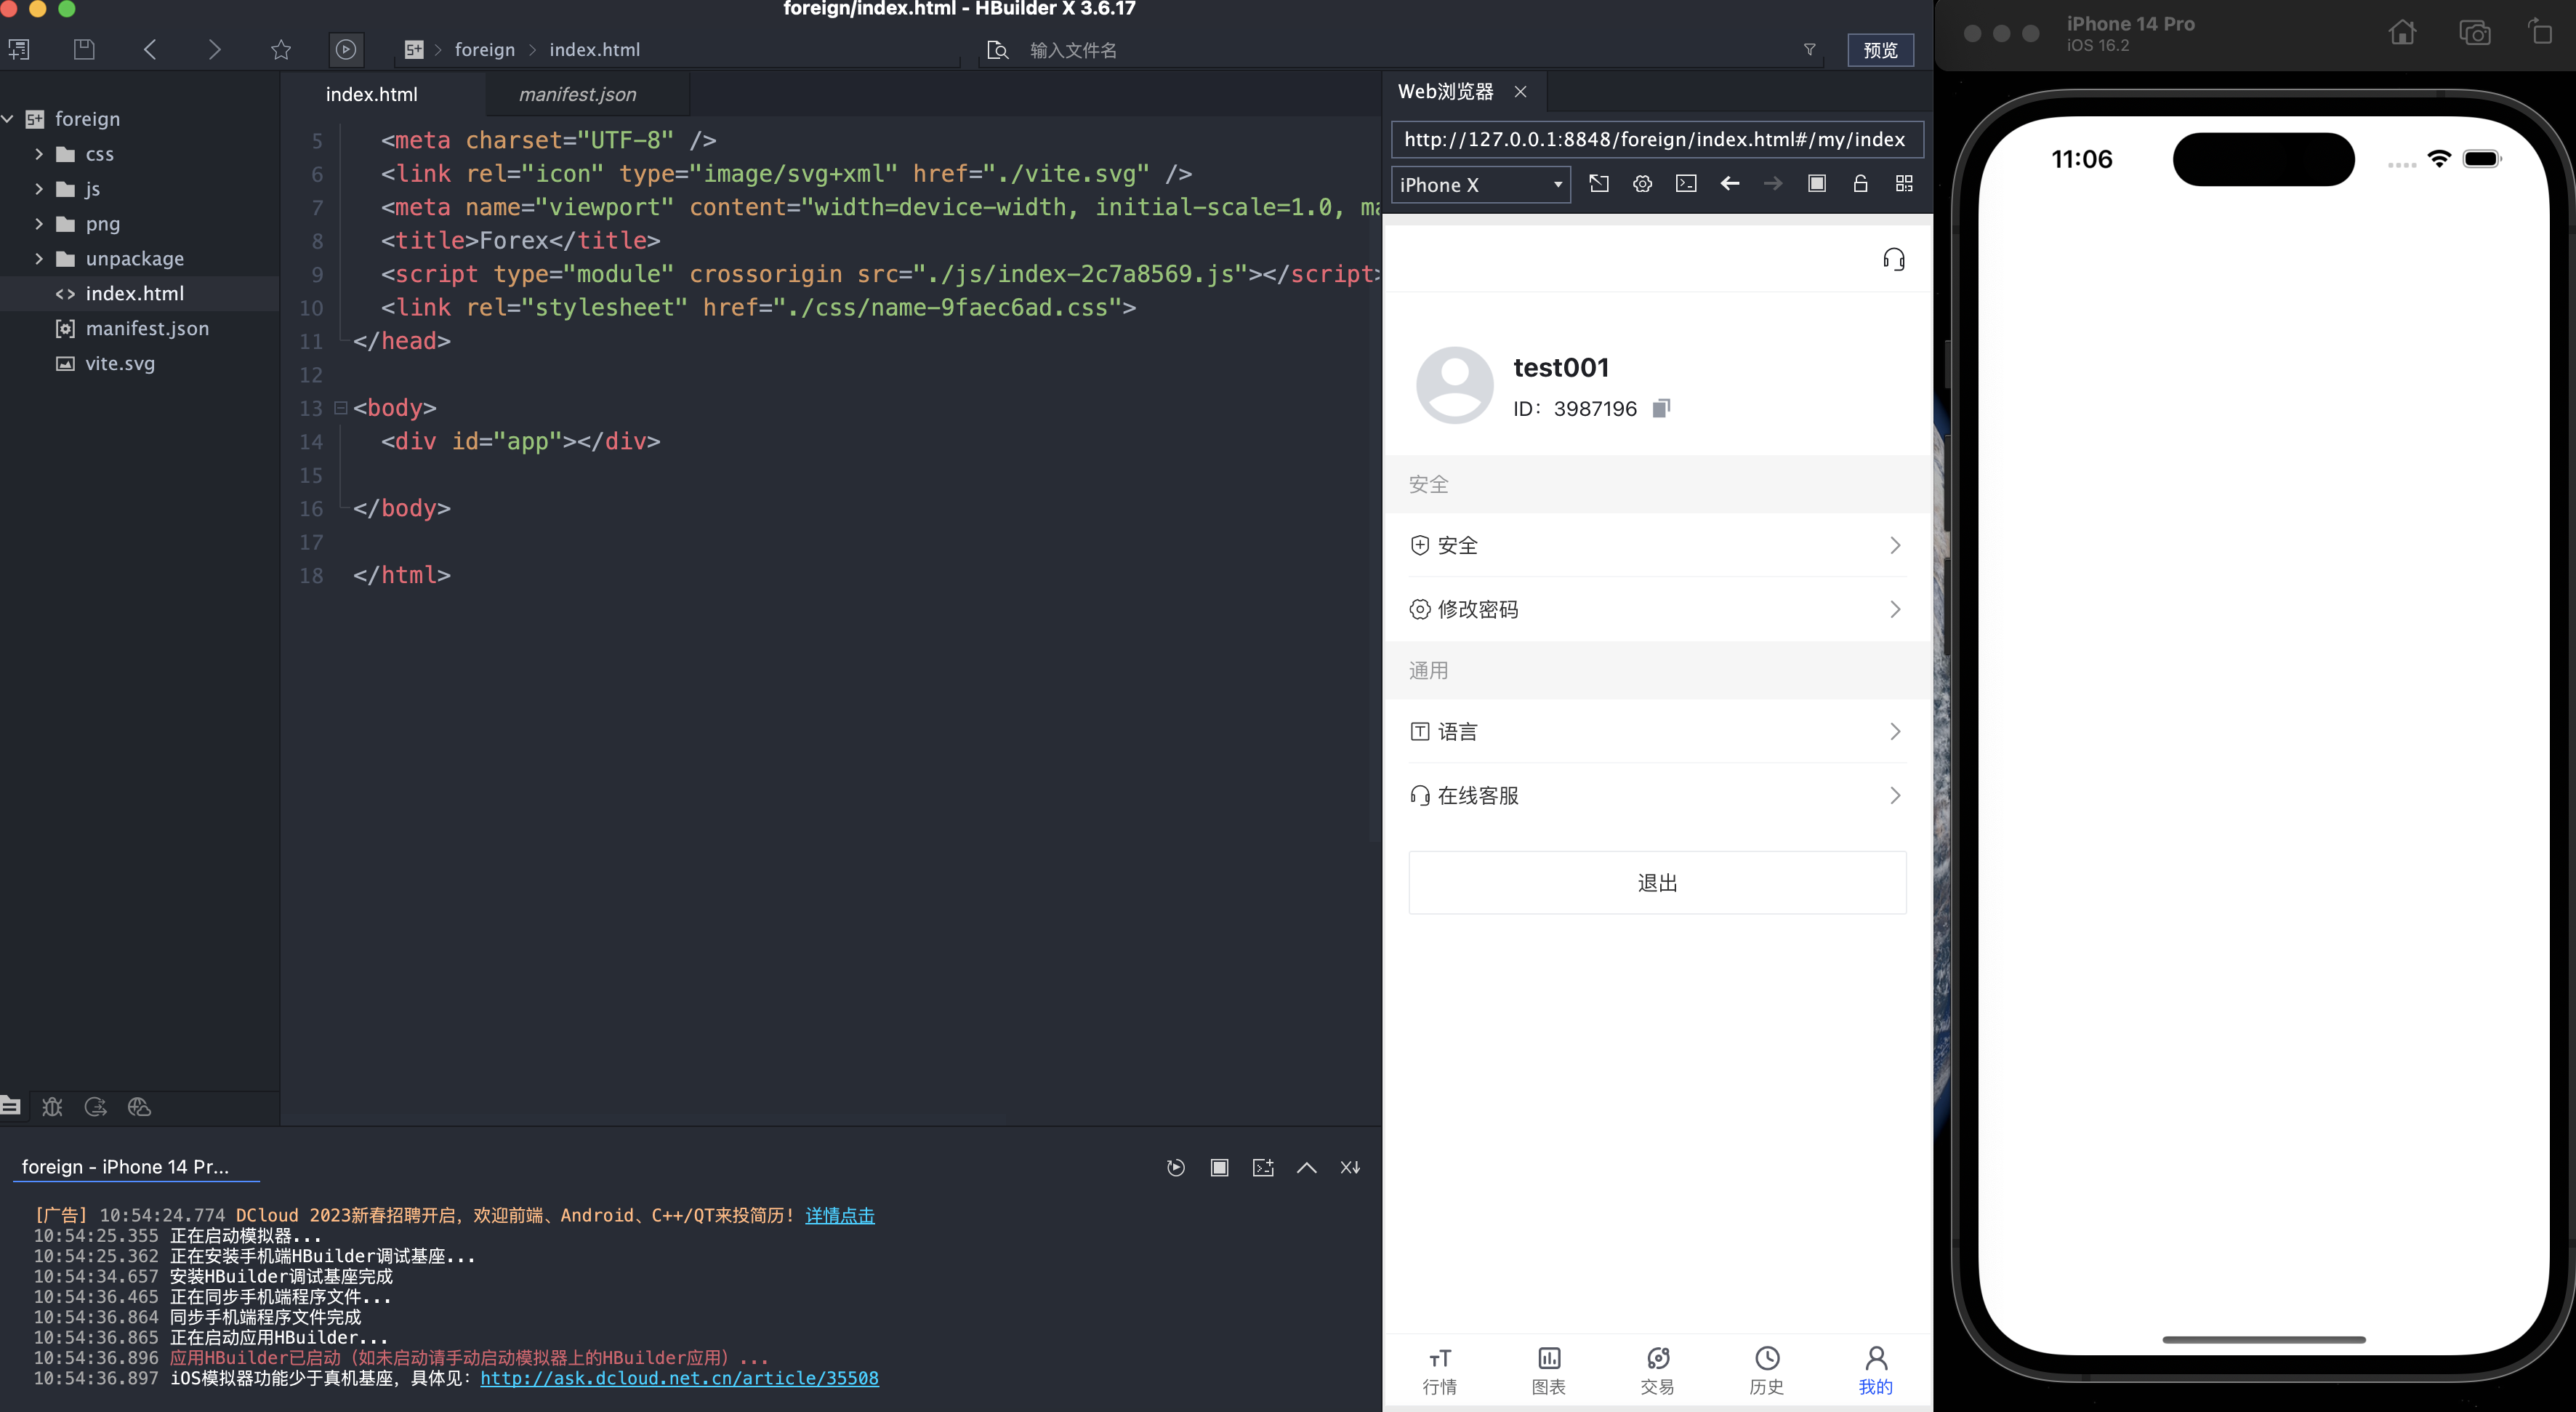The image size is (2576, 1412).
Task: Click the save file icon in toolbar
Action: click(84, 49)
